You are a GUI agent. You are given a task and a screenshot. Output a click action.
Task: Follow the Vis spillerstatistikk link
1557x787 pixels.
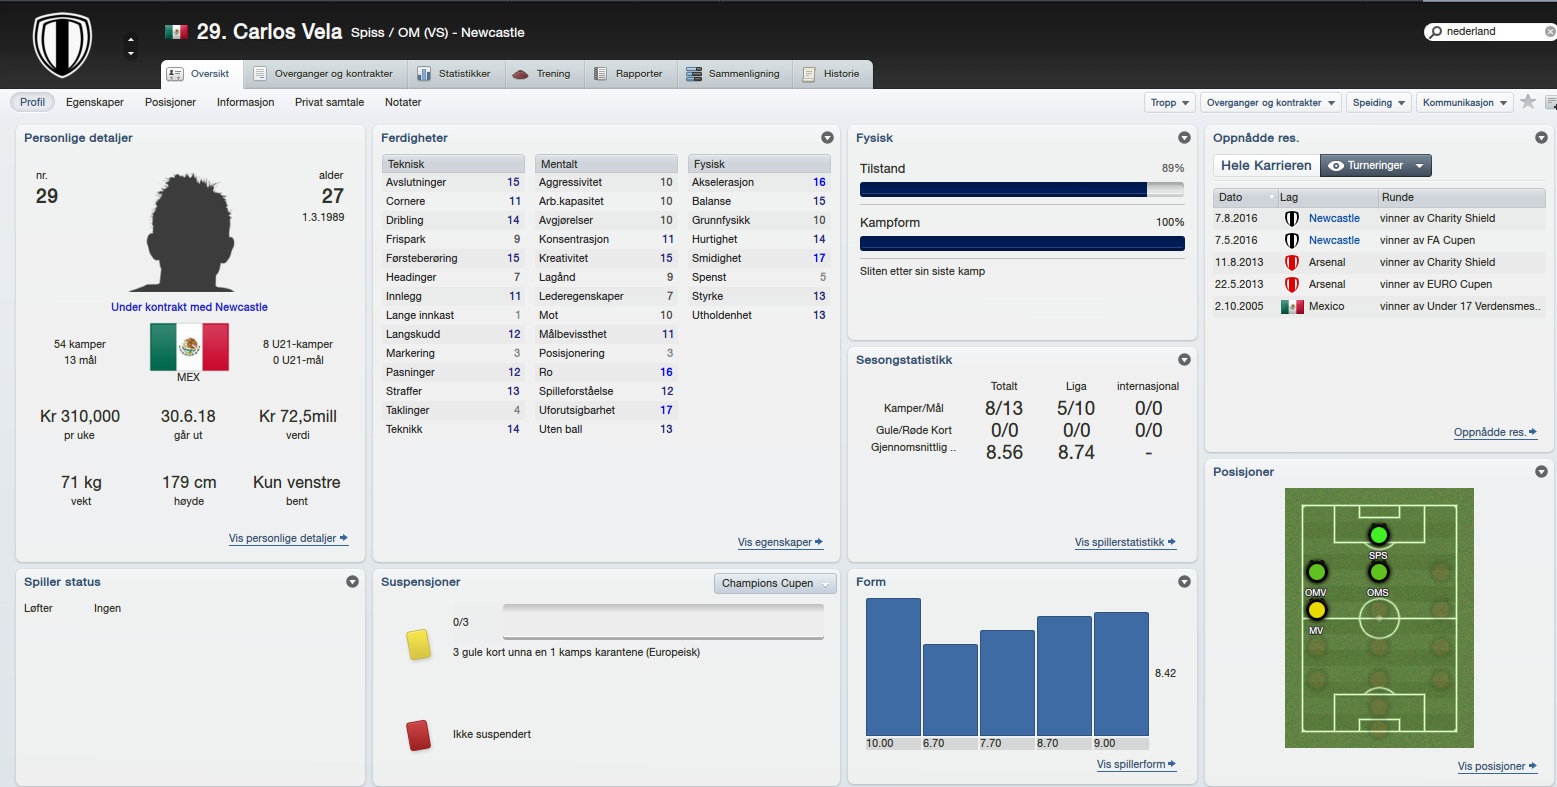[1125, 542]
